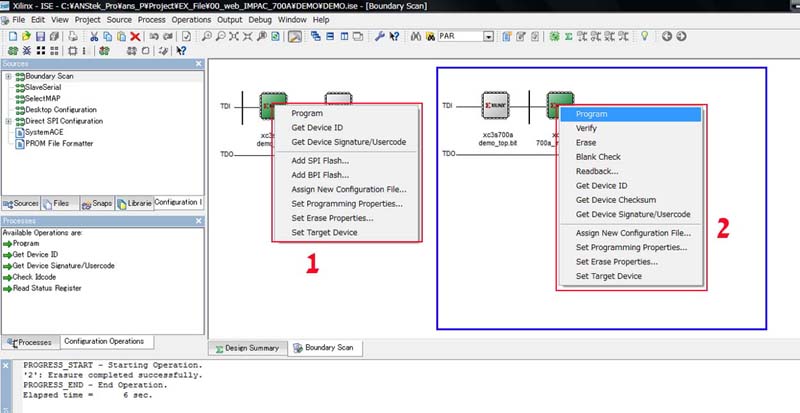Click the Forward arrow circle icon
This screenshot has height=413, width=800.
(x=681, y=36)
